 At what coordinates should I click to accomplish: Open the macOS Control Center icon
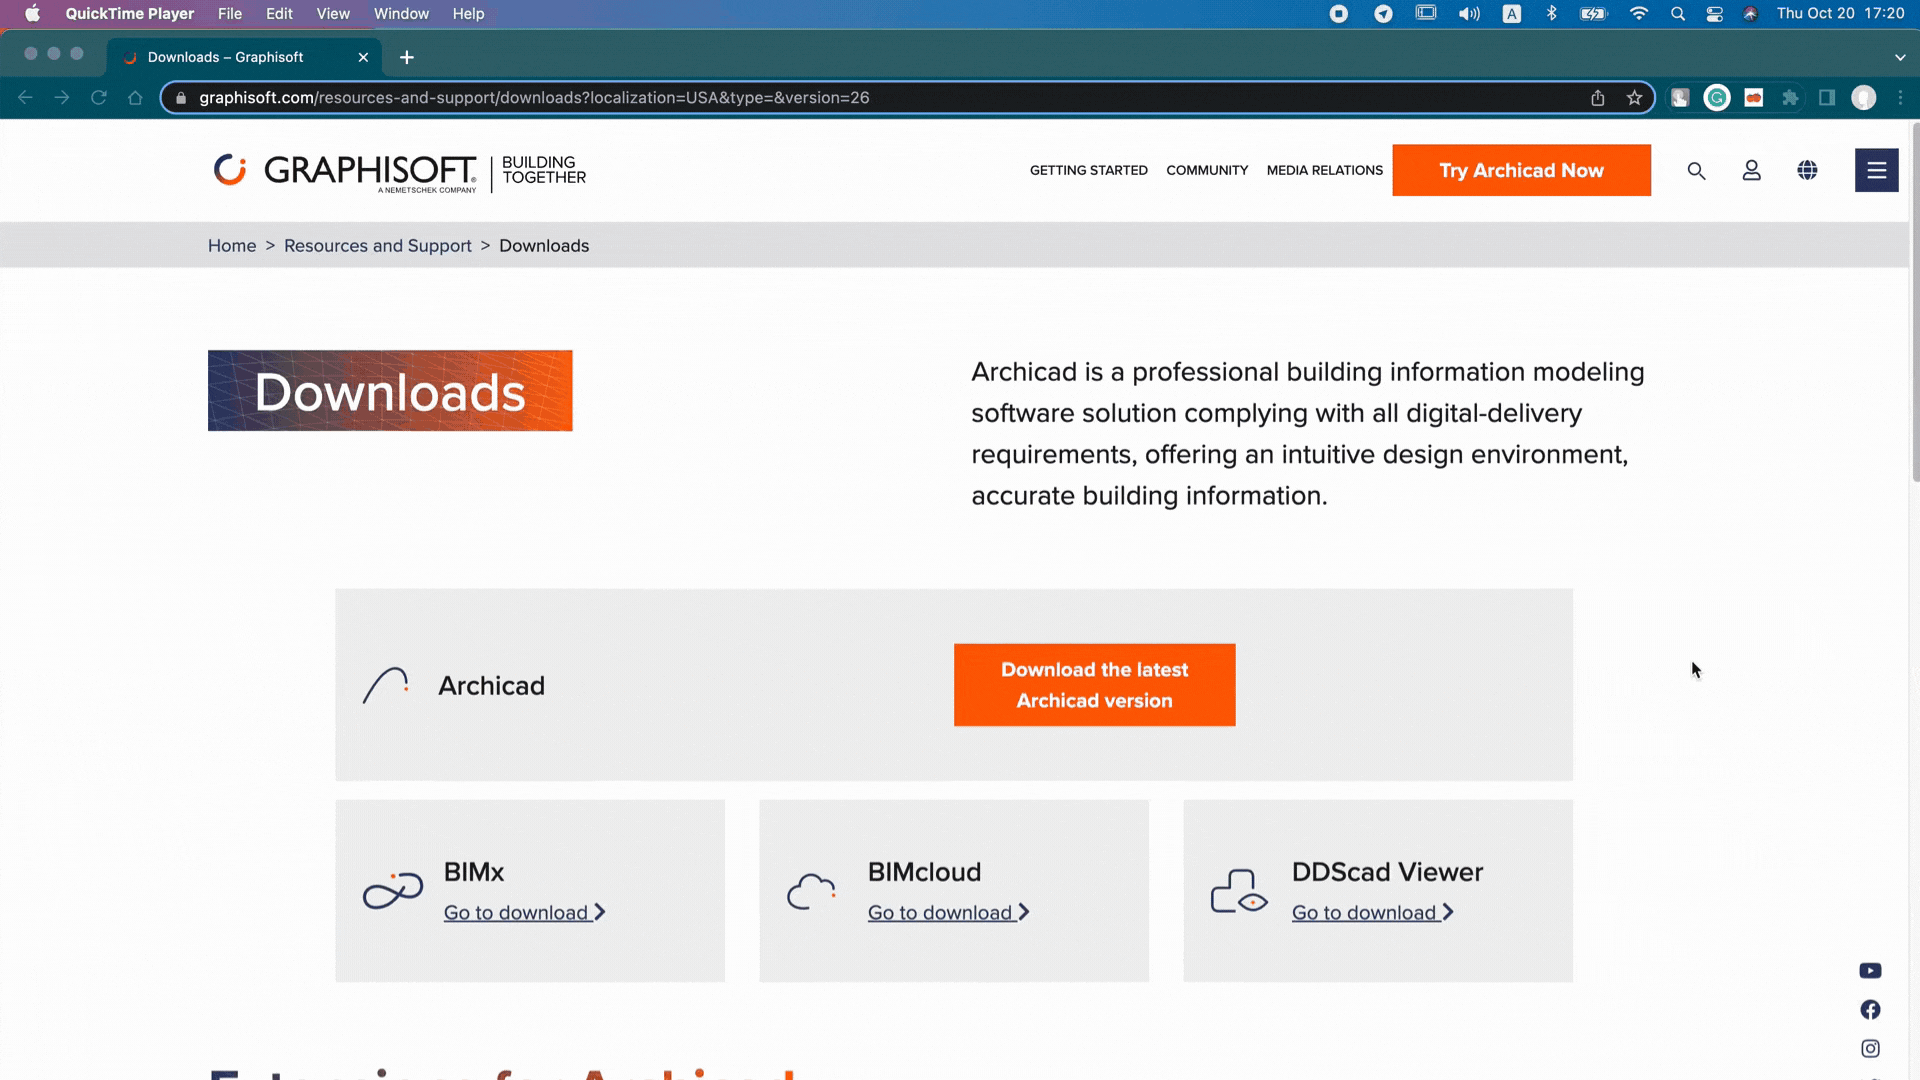point(1714,14)
